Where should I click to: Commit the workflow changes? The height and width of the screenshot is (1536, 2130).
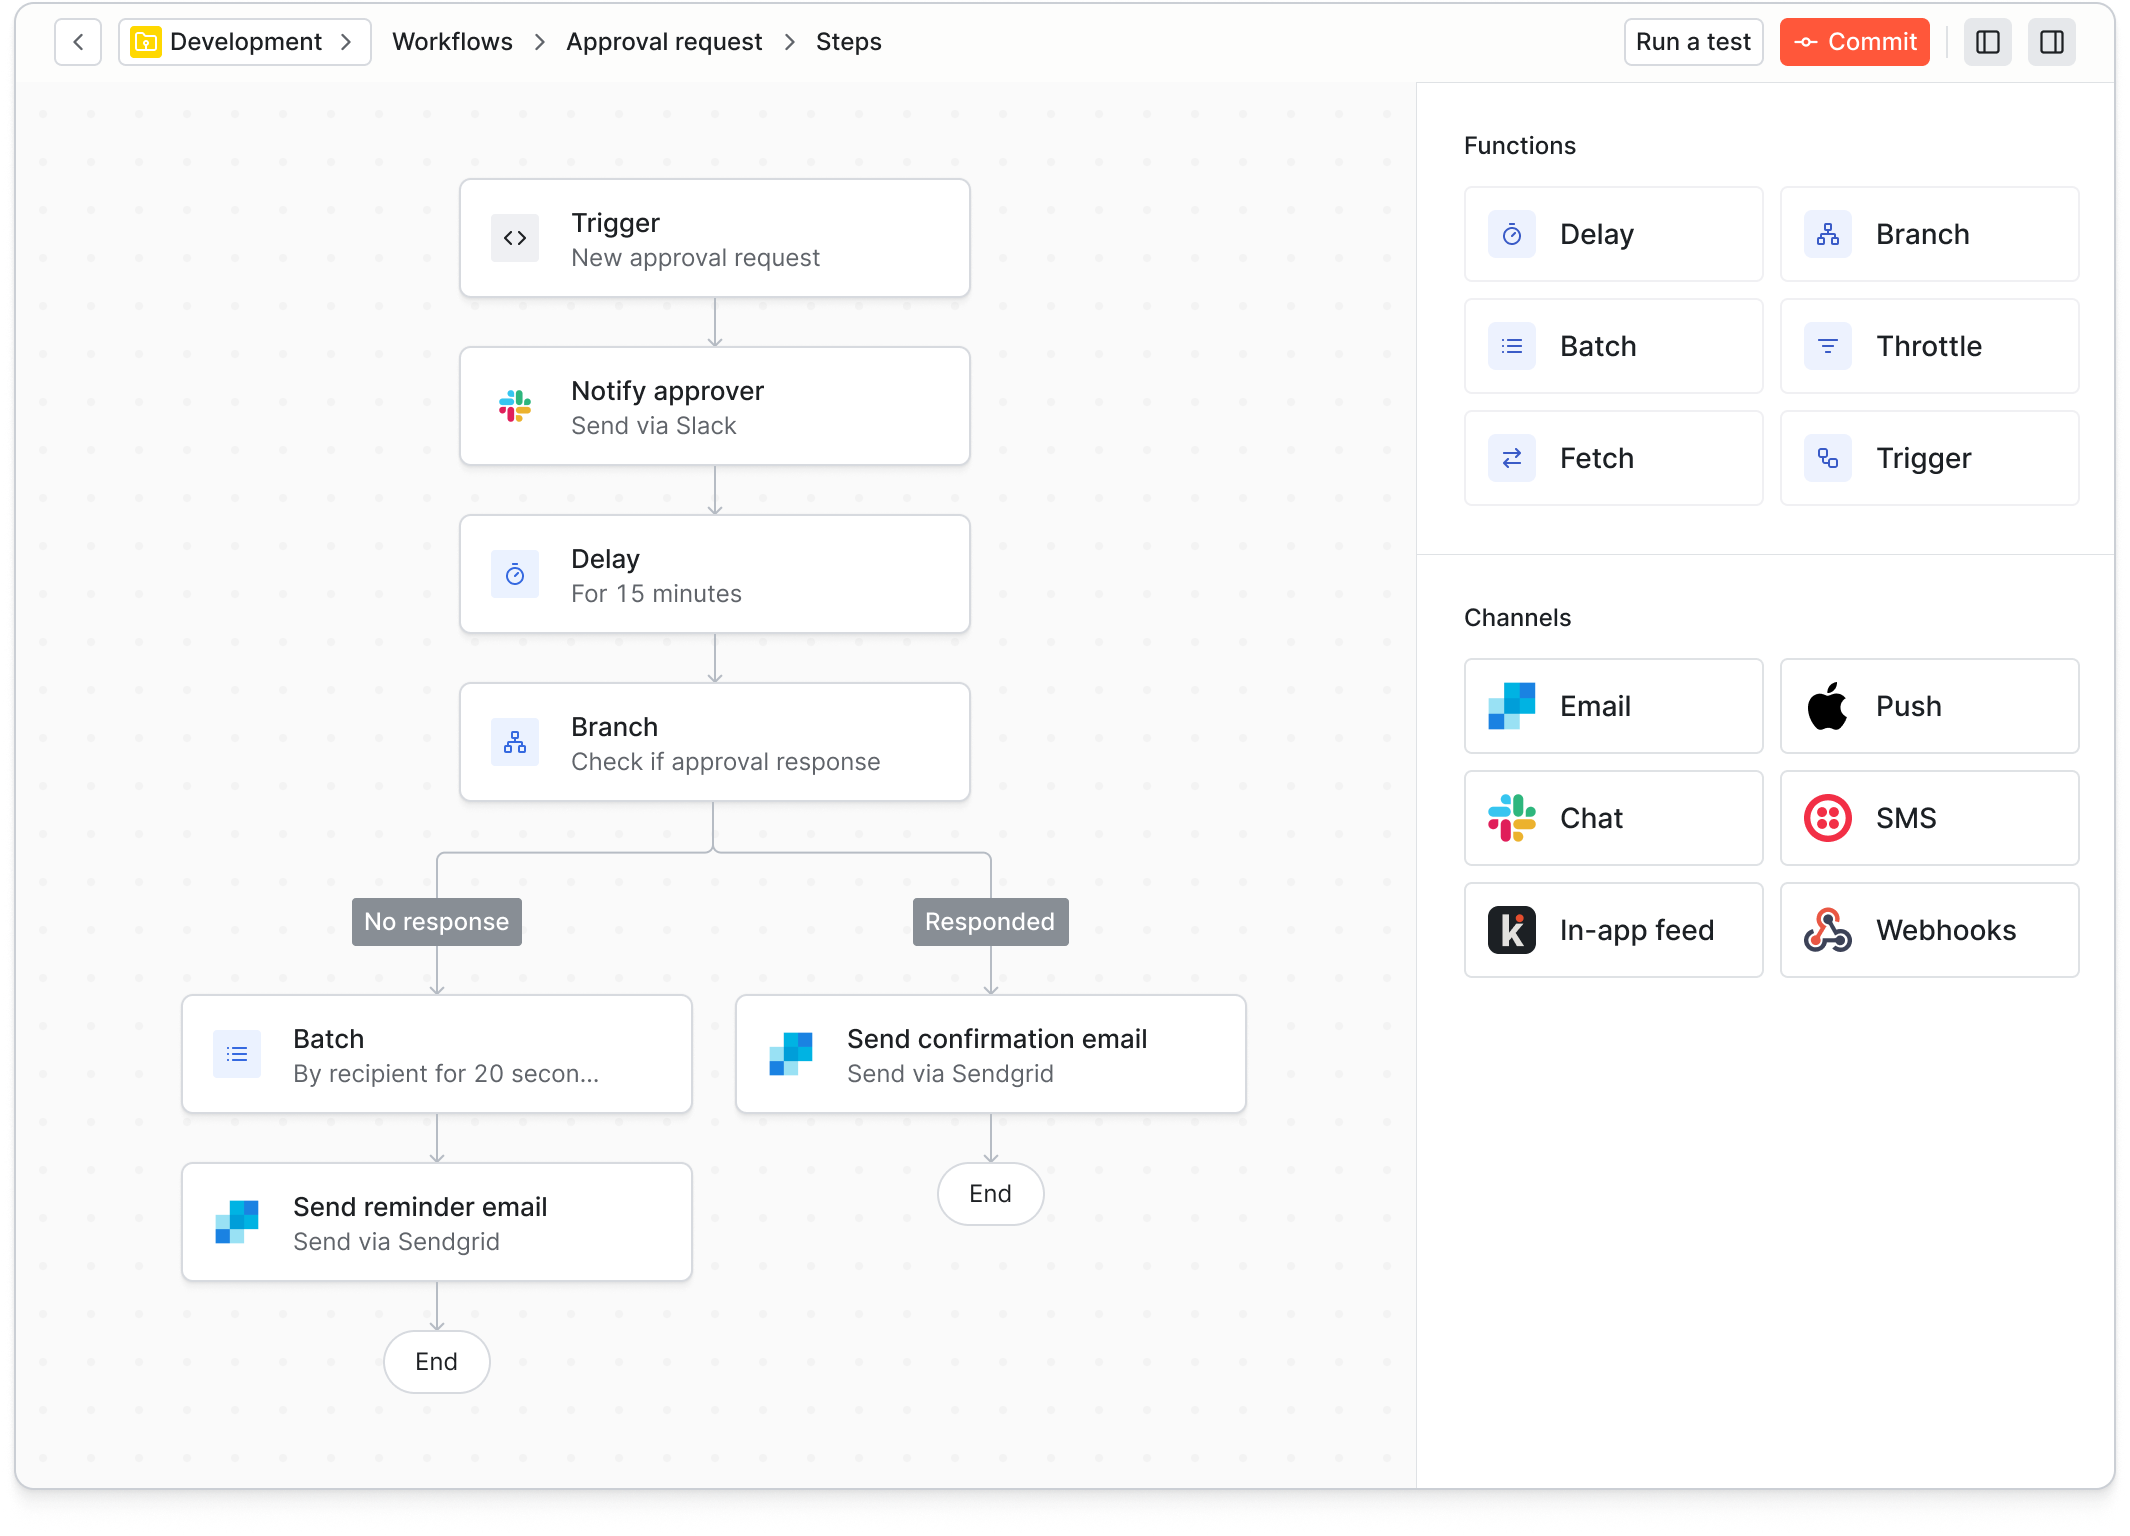(x=1854, y=42)
